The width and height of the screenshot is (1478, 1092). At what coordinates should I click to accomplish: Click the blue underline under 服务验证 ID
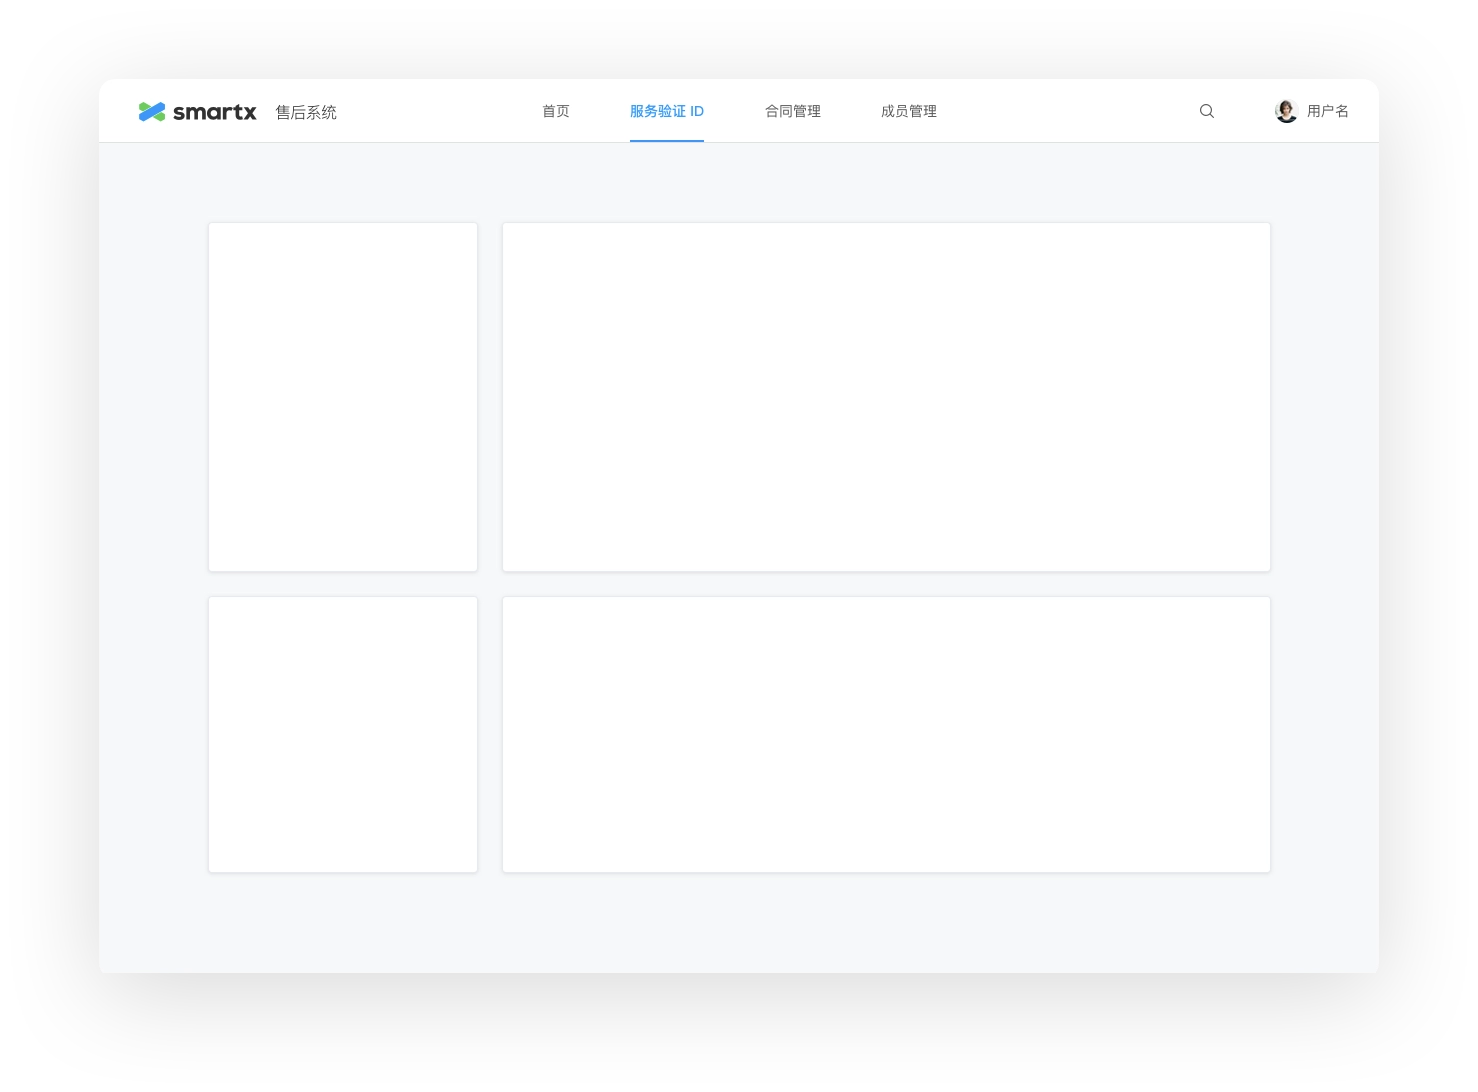[x=667, y=140]
